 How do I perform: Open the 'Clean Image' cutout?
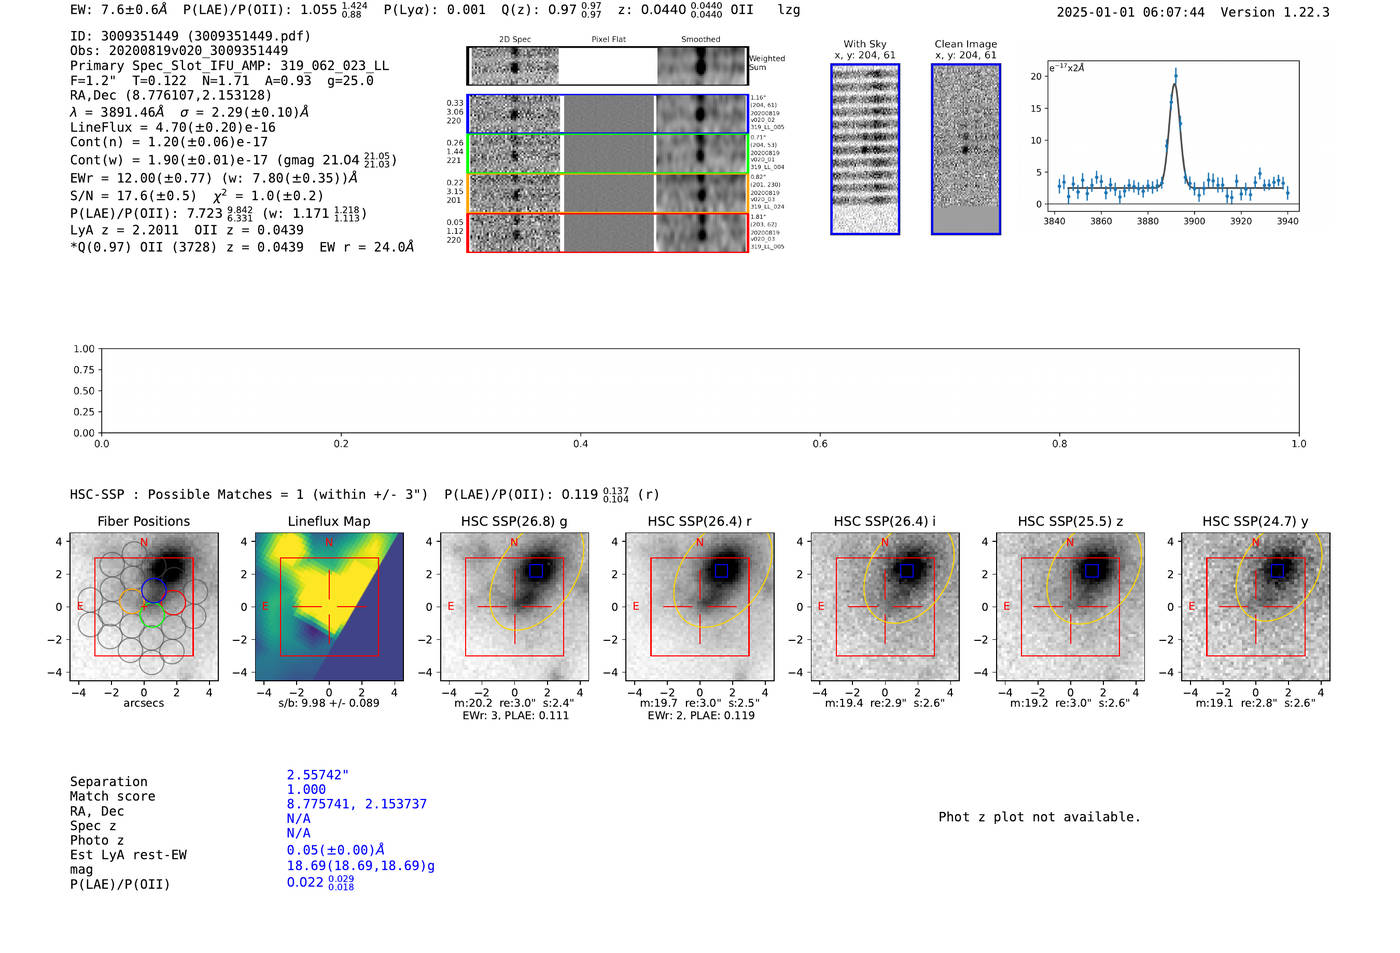(966, 149)
